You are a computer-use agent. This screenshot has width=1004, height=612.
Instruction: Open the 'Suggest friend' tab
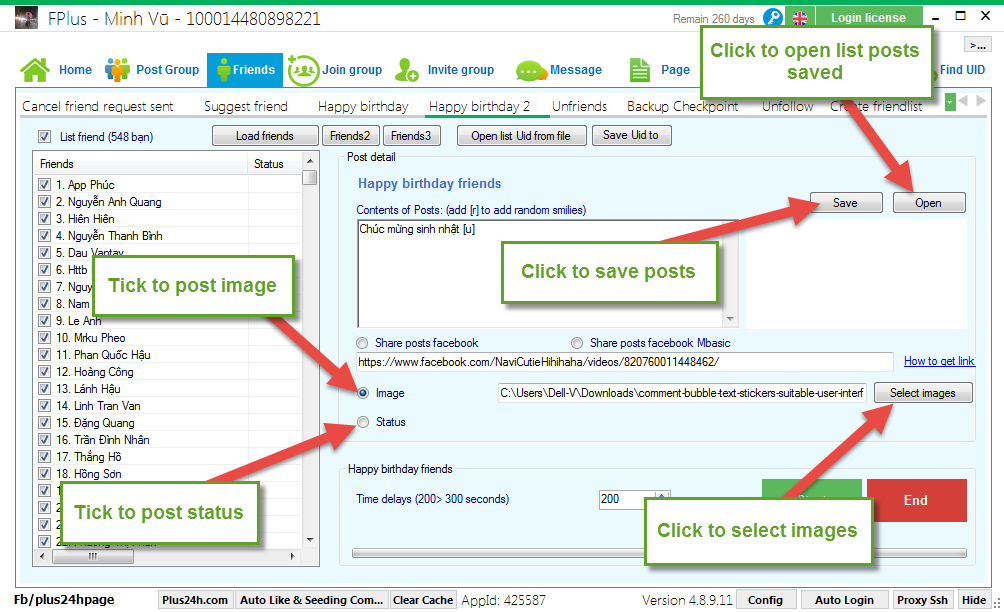click(246, 106)
